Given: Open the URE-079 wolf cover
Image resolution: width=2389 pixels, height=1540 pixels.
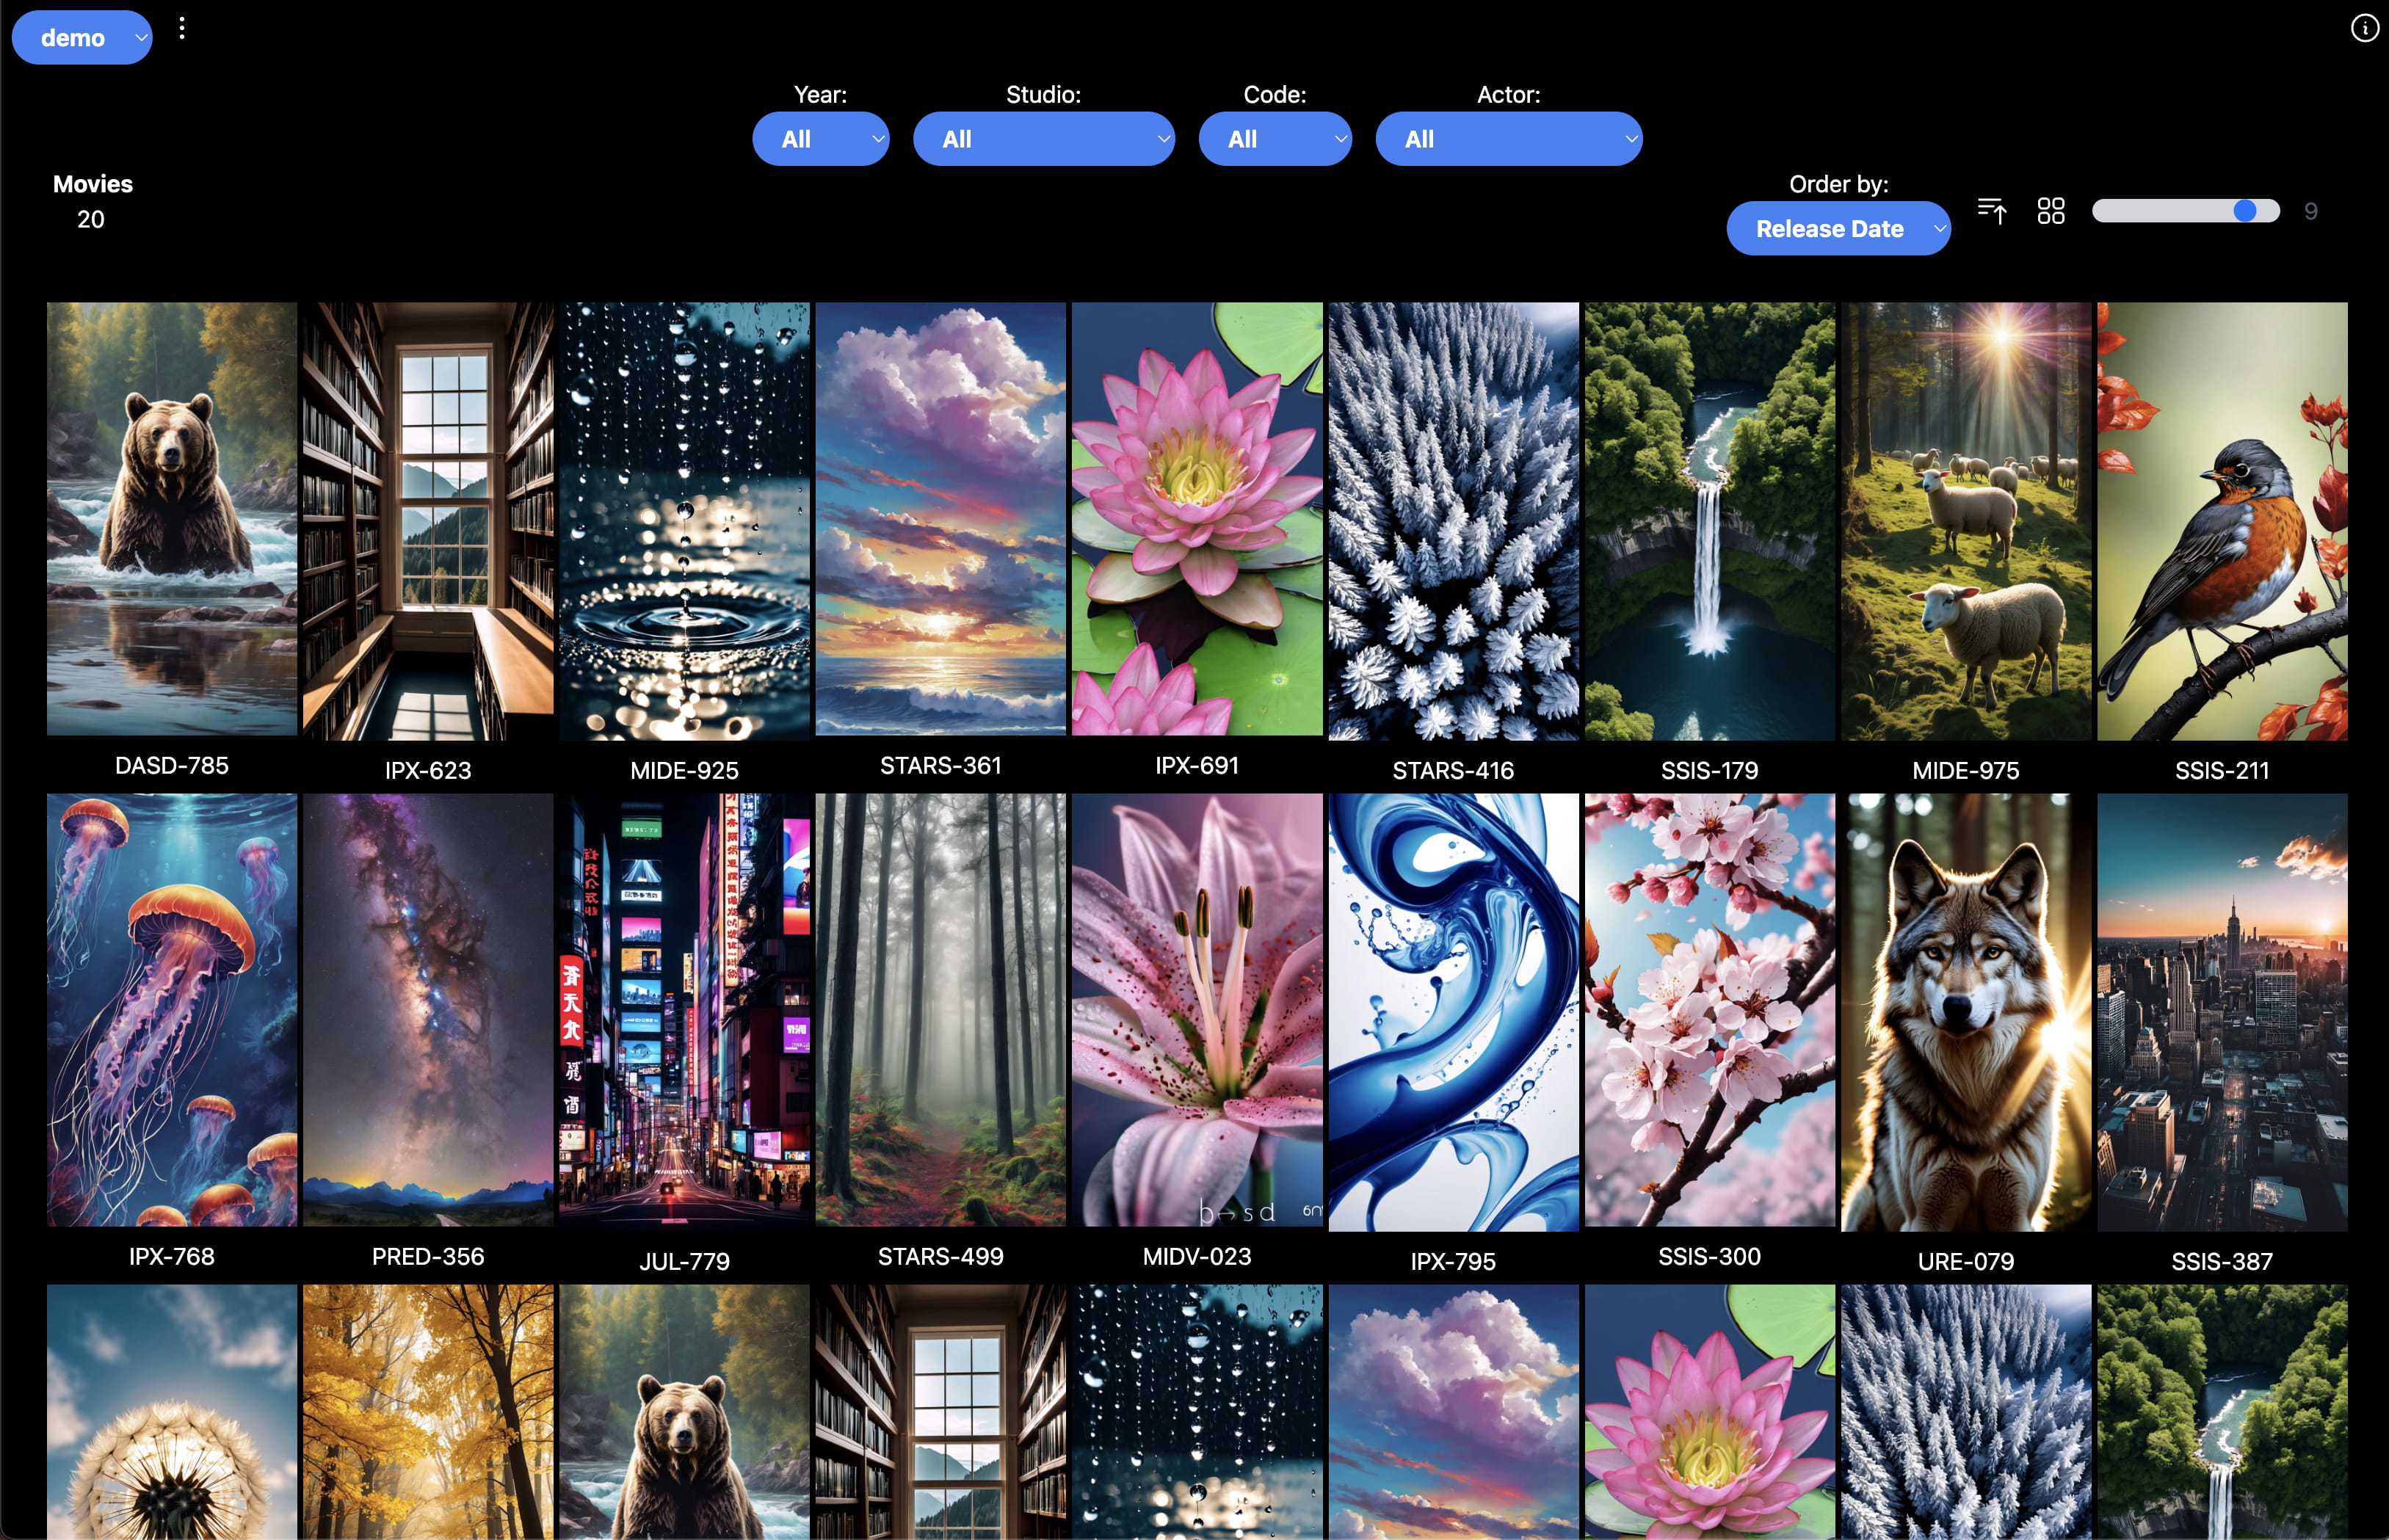Looking at the screenshot, I should click(1965, 1012).
